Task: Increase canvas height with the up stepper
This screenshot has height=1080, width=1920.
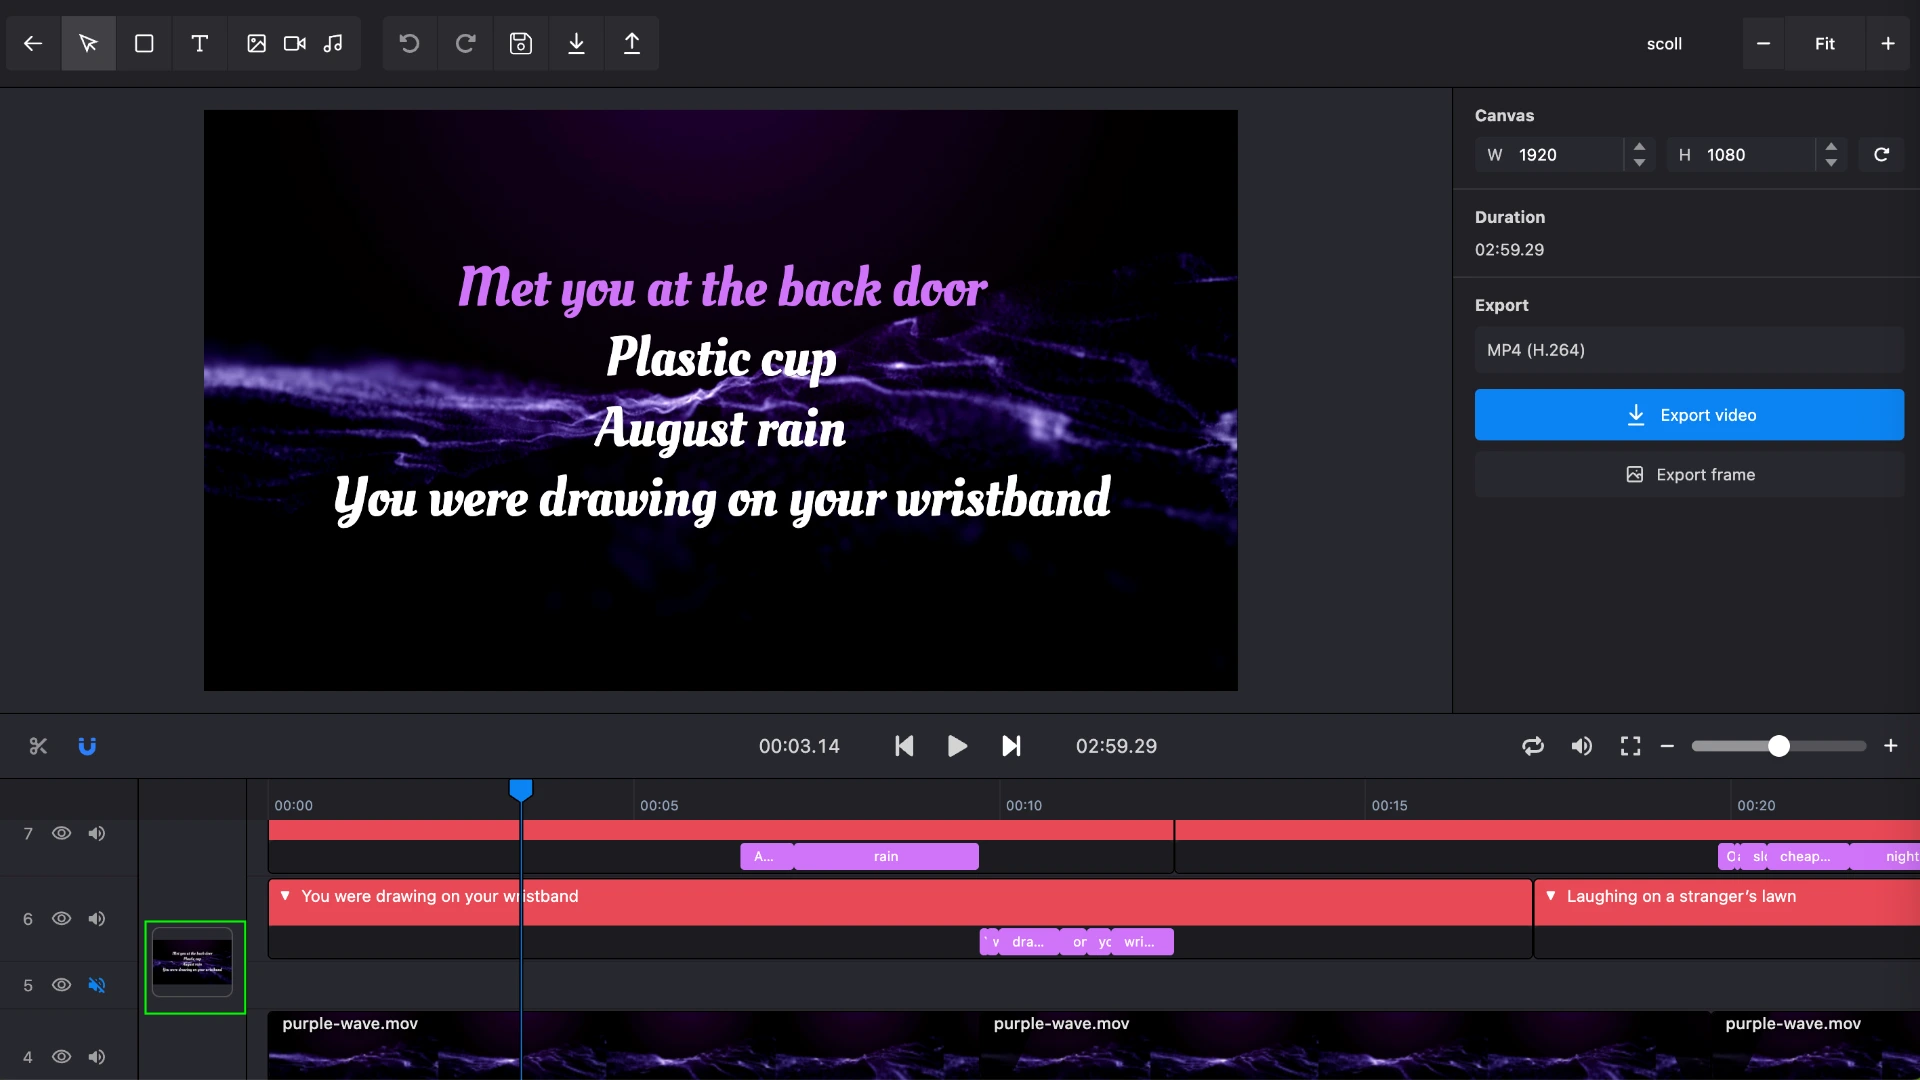Action: click(1831, 146)
